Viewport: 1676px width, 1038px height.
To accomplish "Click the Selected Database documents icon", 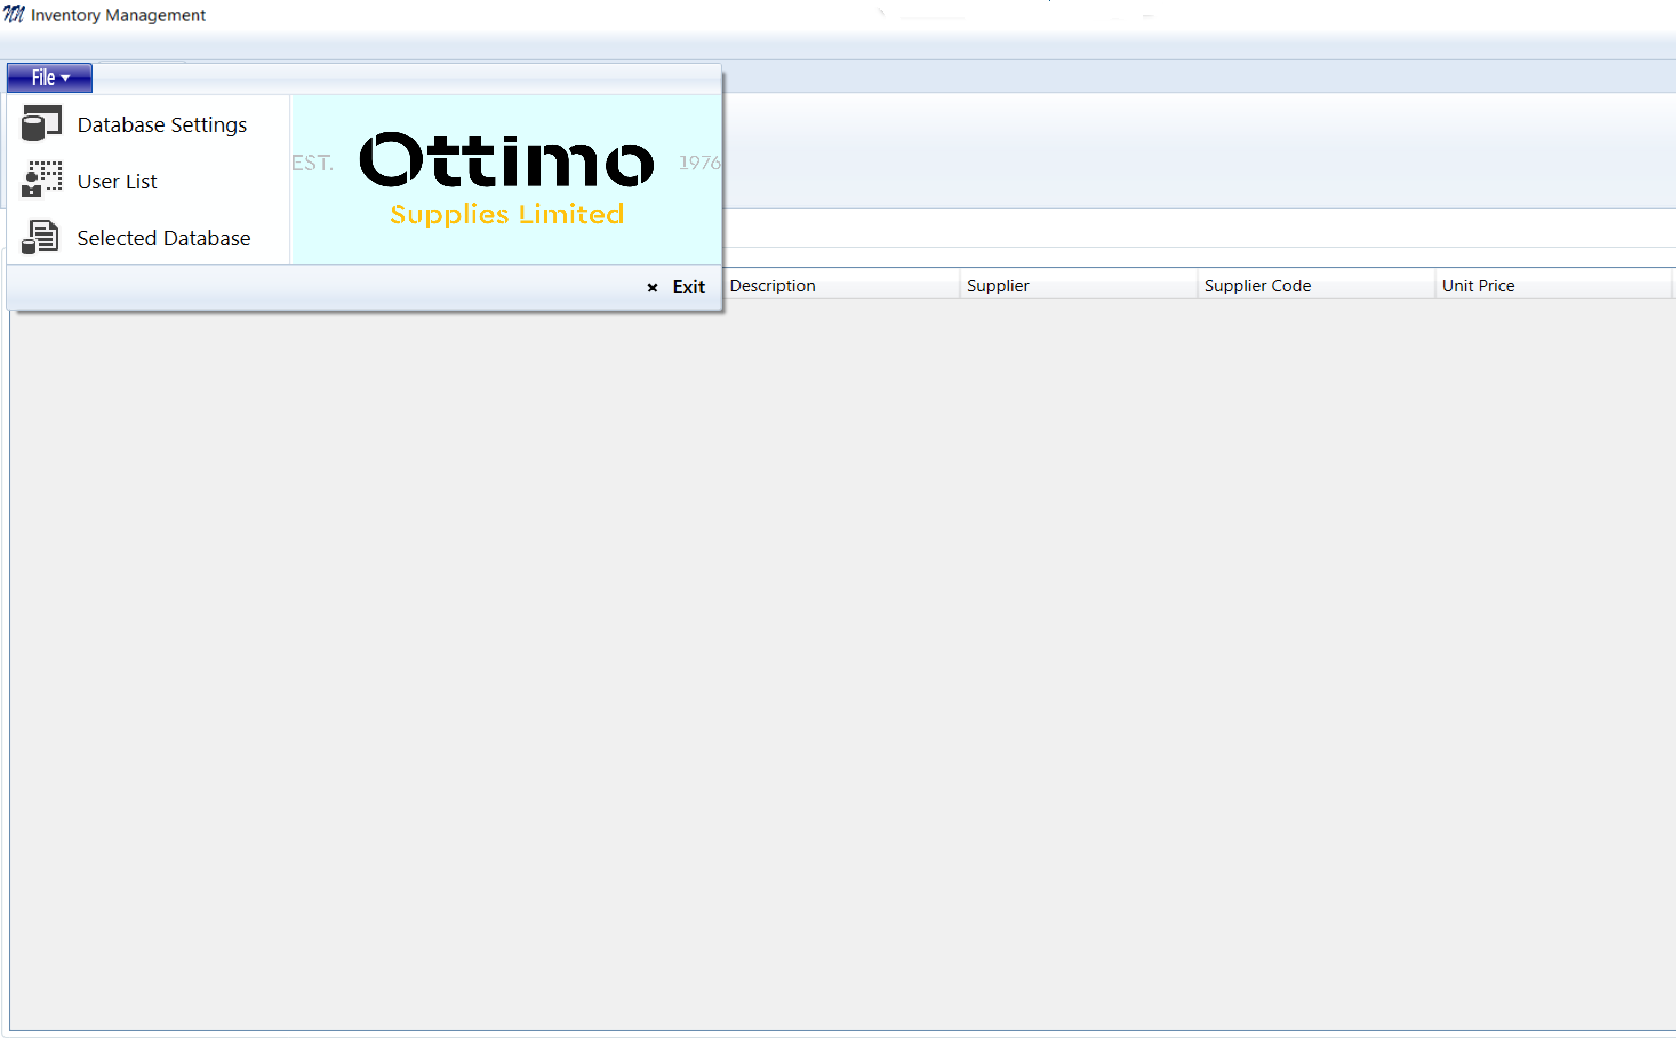I will (x=40, y=236).
